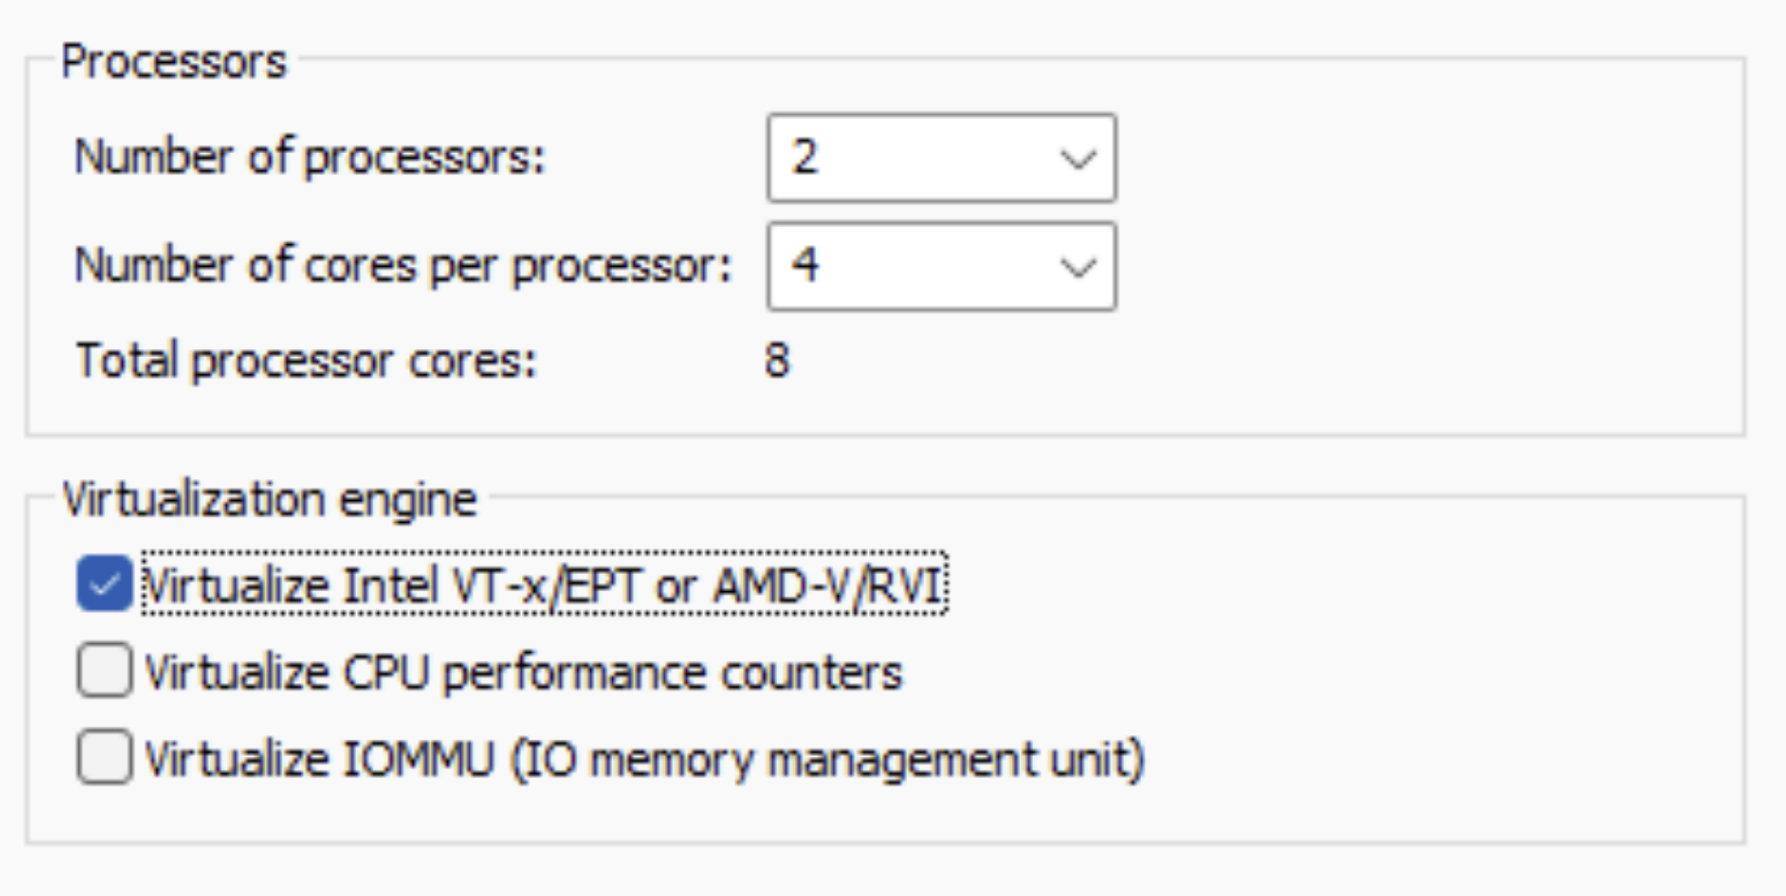The width and height of the screenshot is (1786, 896).
Task: Click the 'Virtualization engine' group heading
Action: [x=270, y=499]
